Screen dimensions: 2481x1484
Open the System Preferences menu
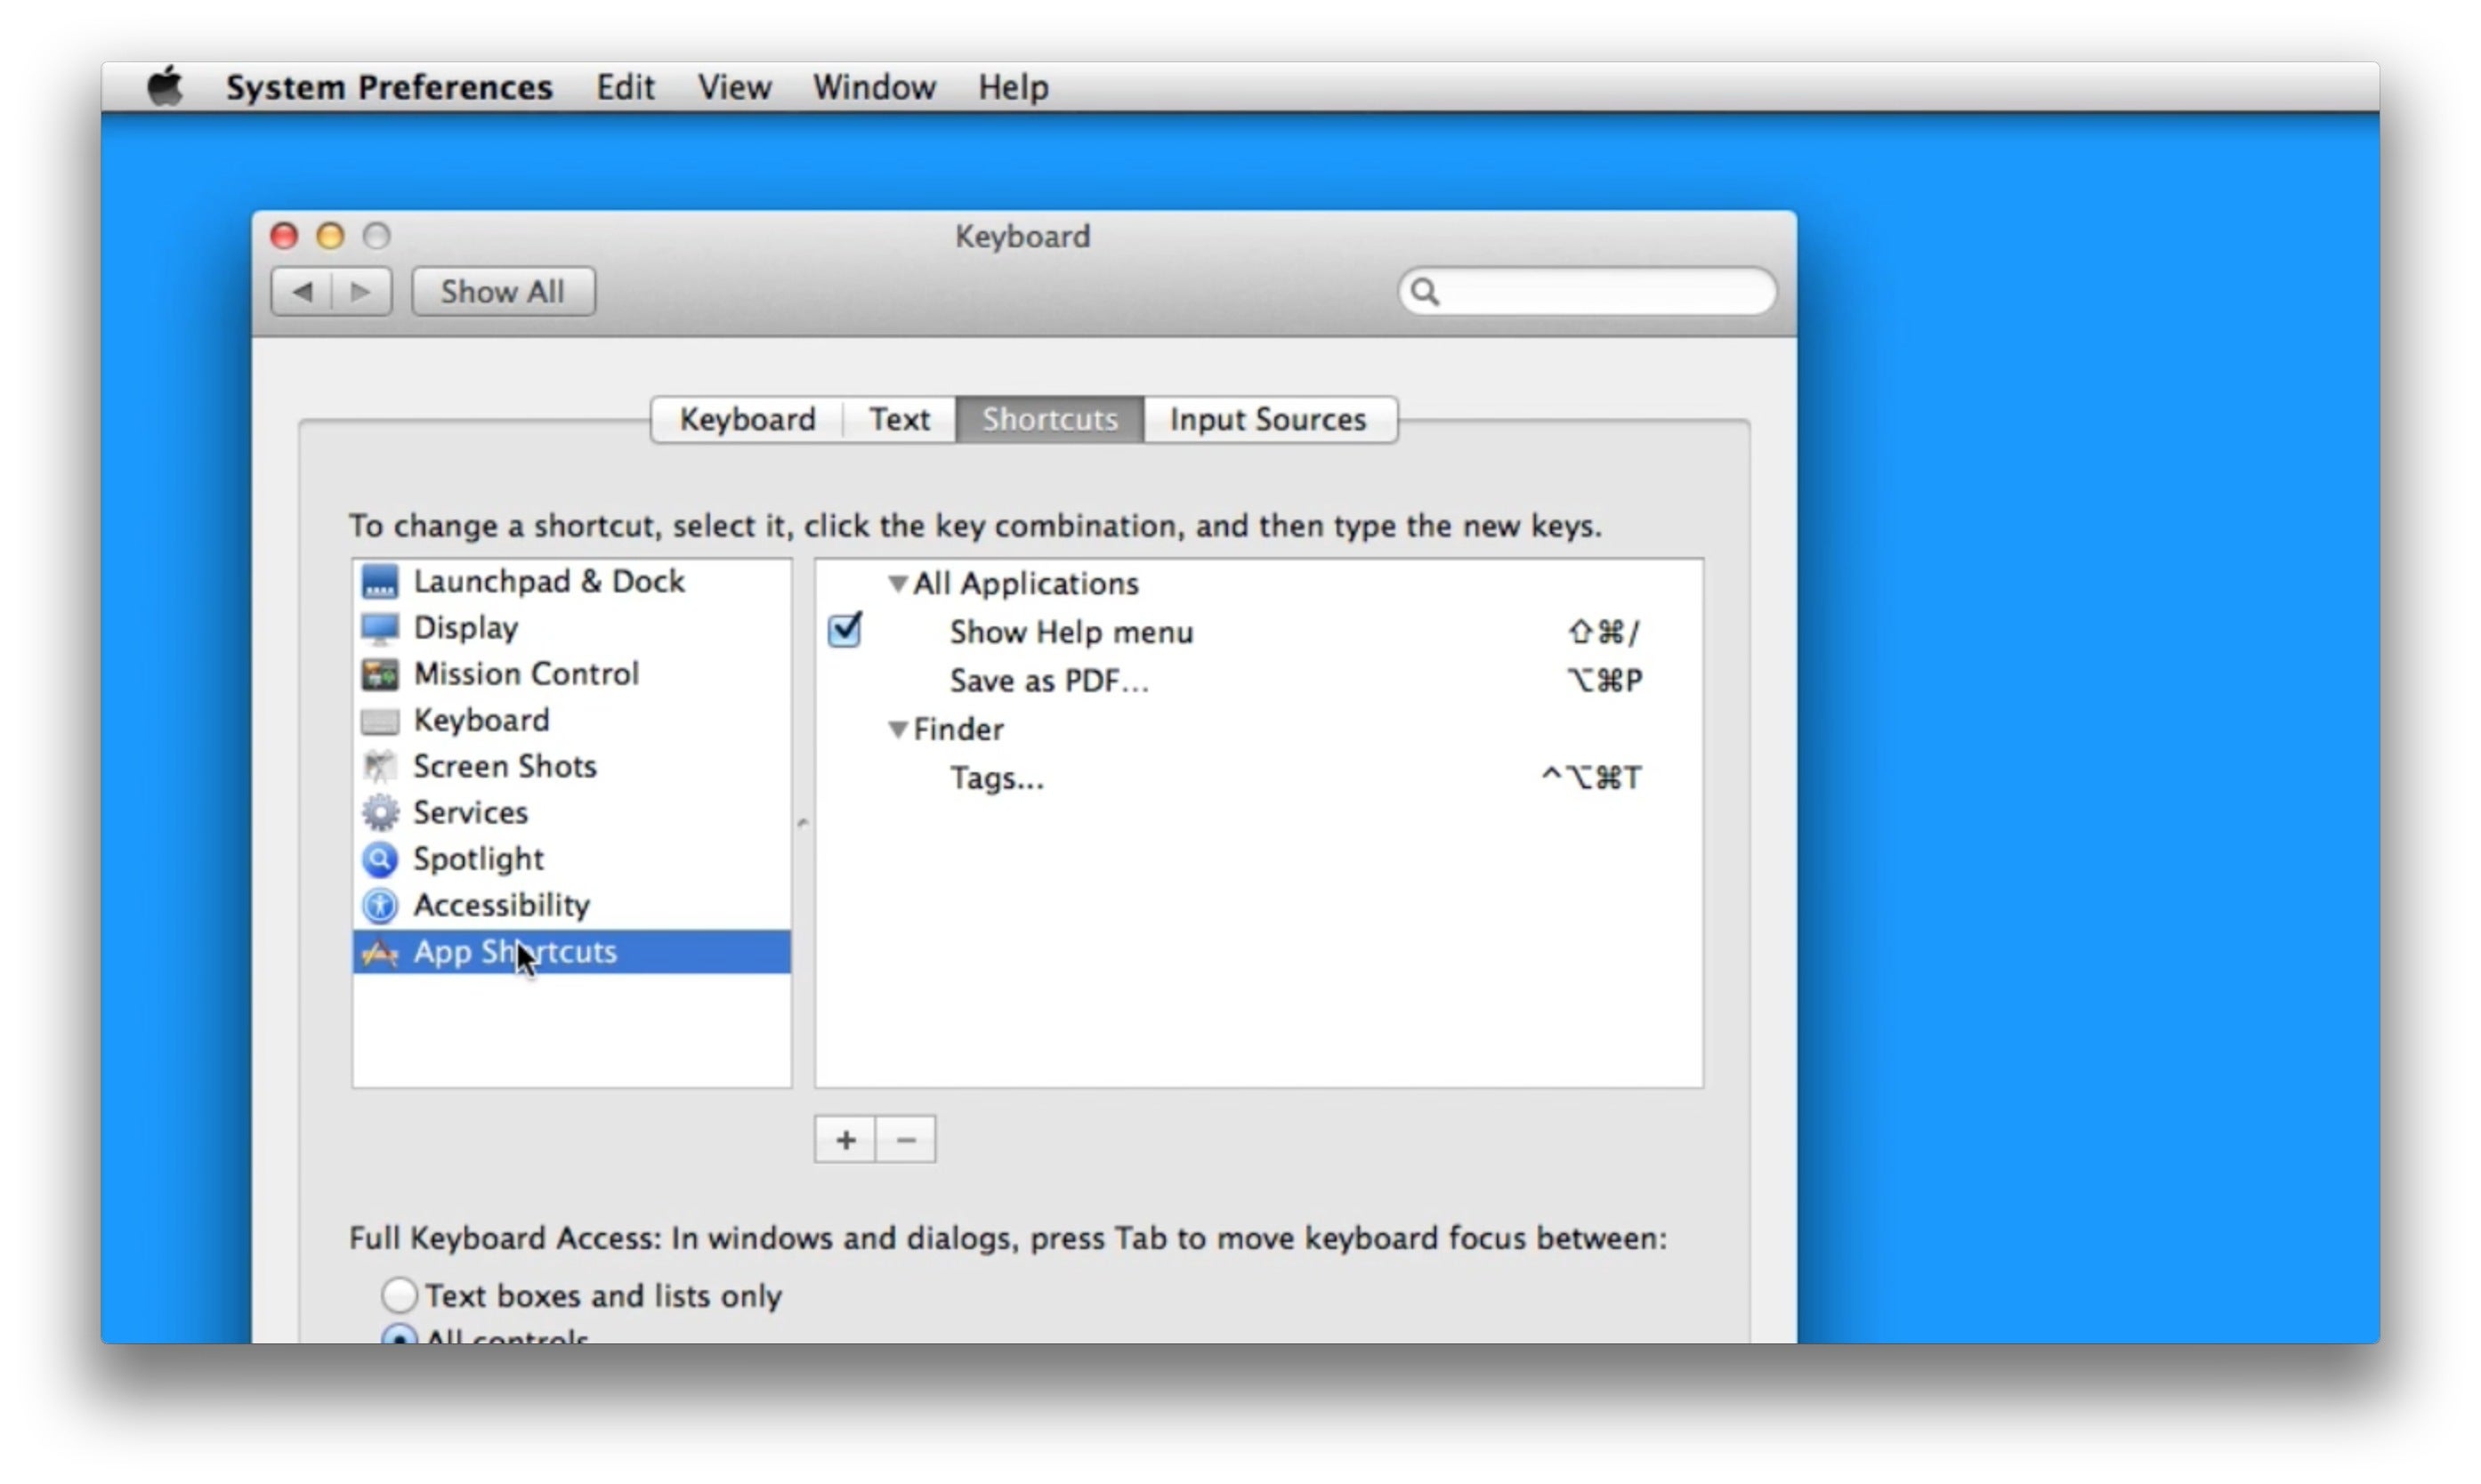click(x=389, y=87)
